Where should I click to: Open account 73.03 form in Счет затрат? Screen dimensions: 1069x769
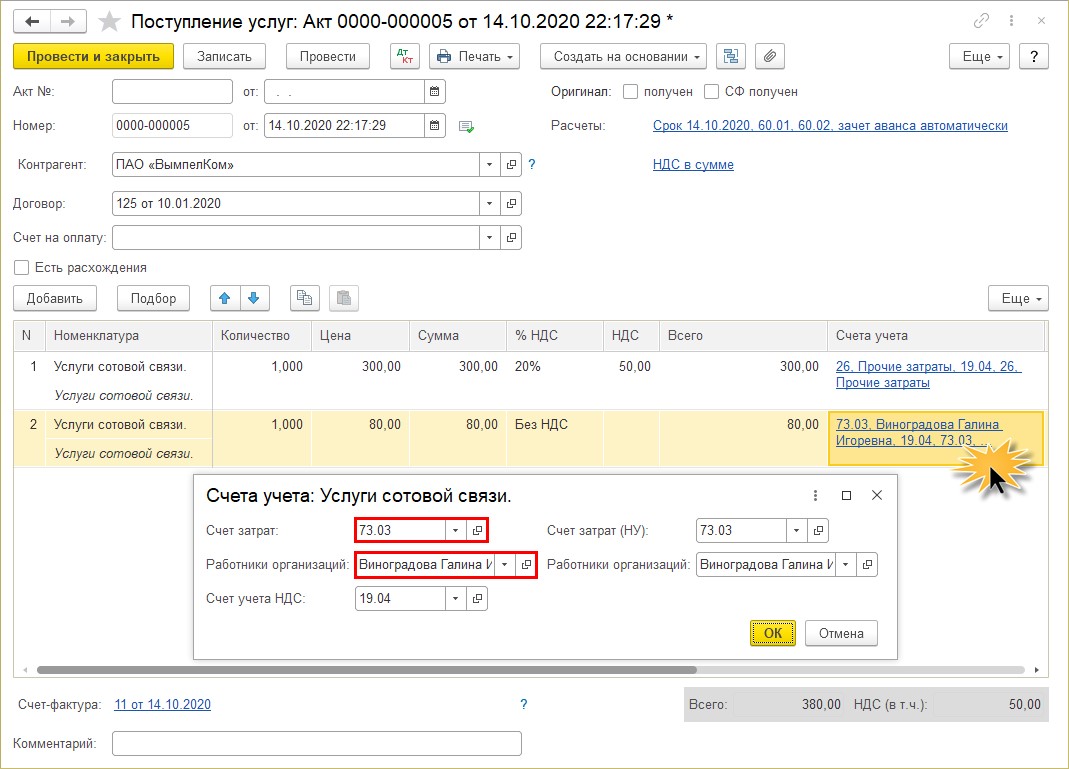pos(477,530)
